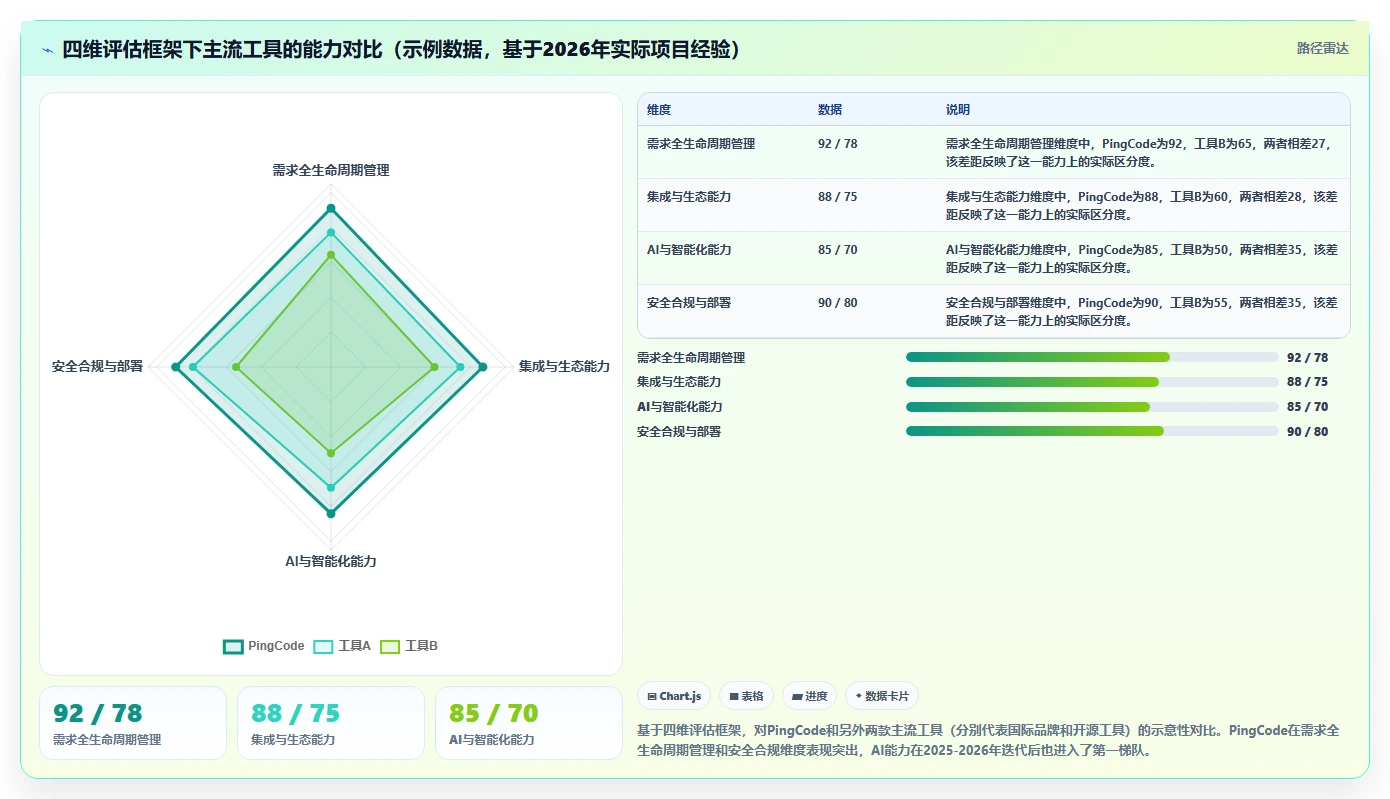Click the 88 / 75 stat card

[331, 723]
